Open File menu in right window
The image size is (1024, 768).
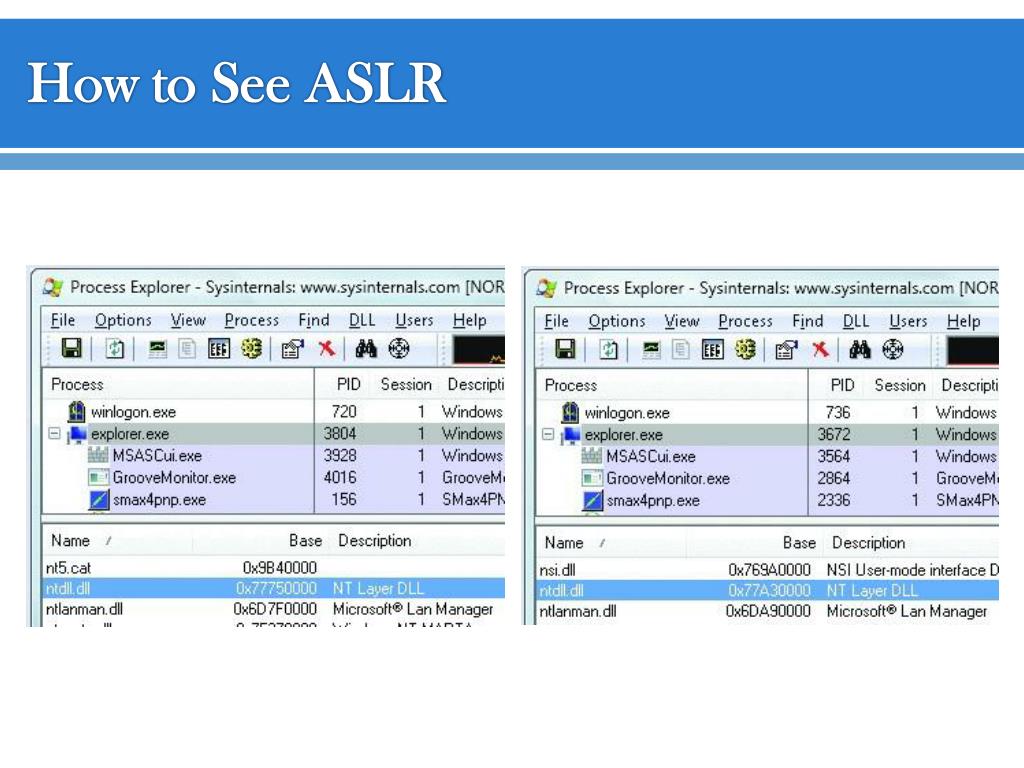coord(556,321)
